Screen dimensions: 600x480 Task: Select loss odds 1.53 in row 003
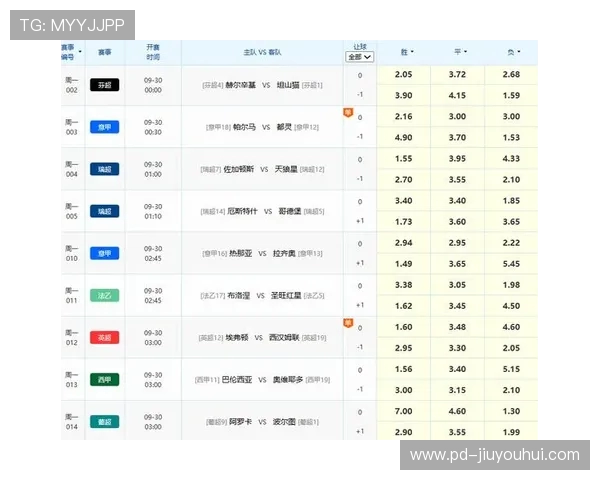[x=511, y=137]
